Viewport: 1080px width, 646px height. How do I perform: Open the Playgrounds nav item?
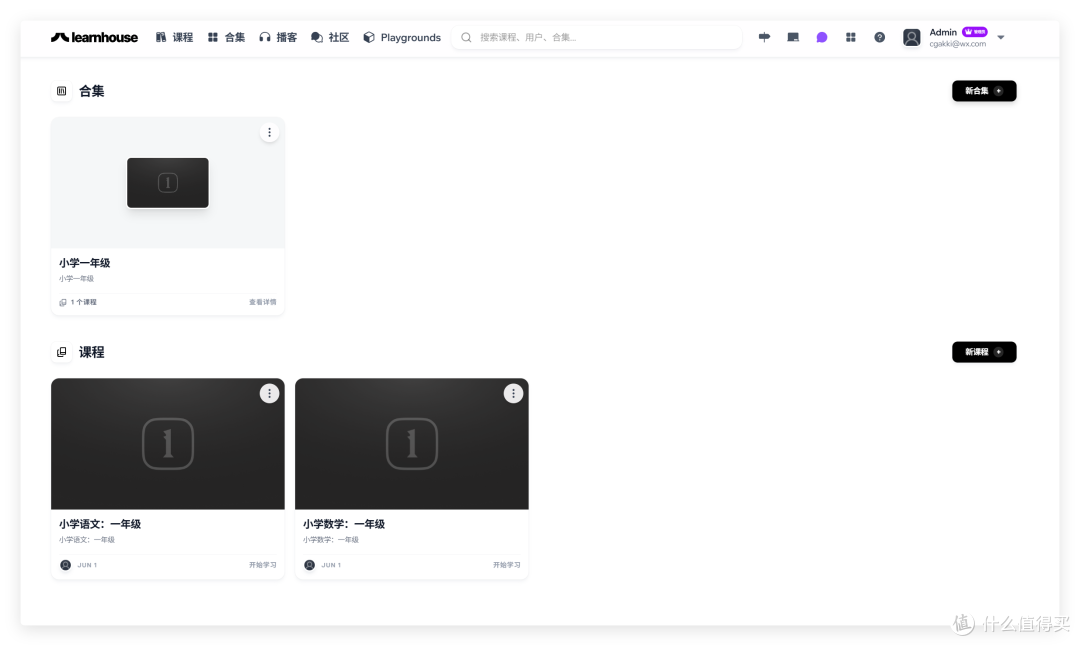pyautogui.click(x=402, y=37)
